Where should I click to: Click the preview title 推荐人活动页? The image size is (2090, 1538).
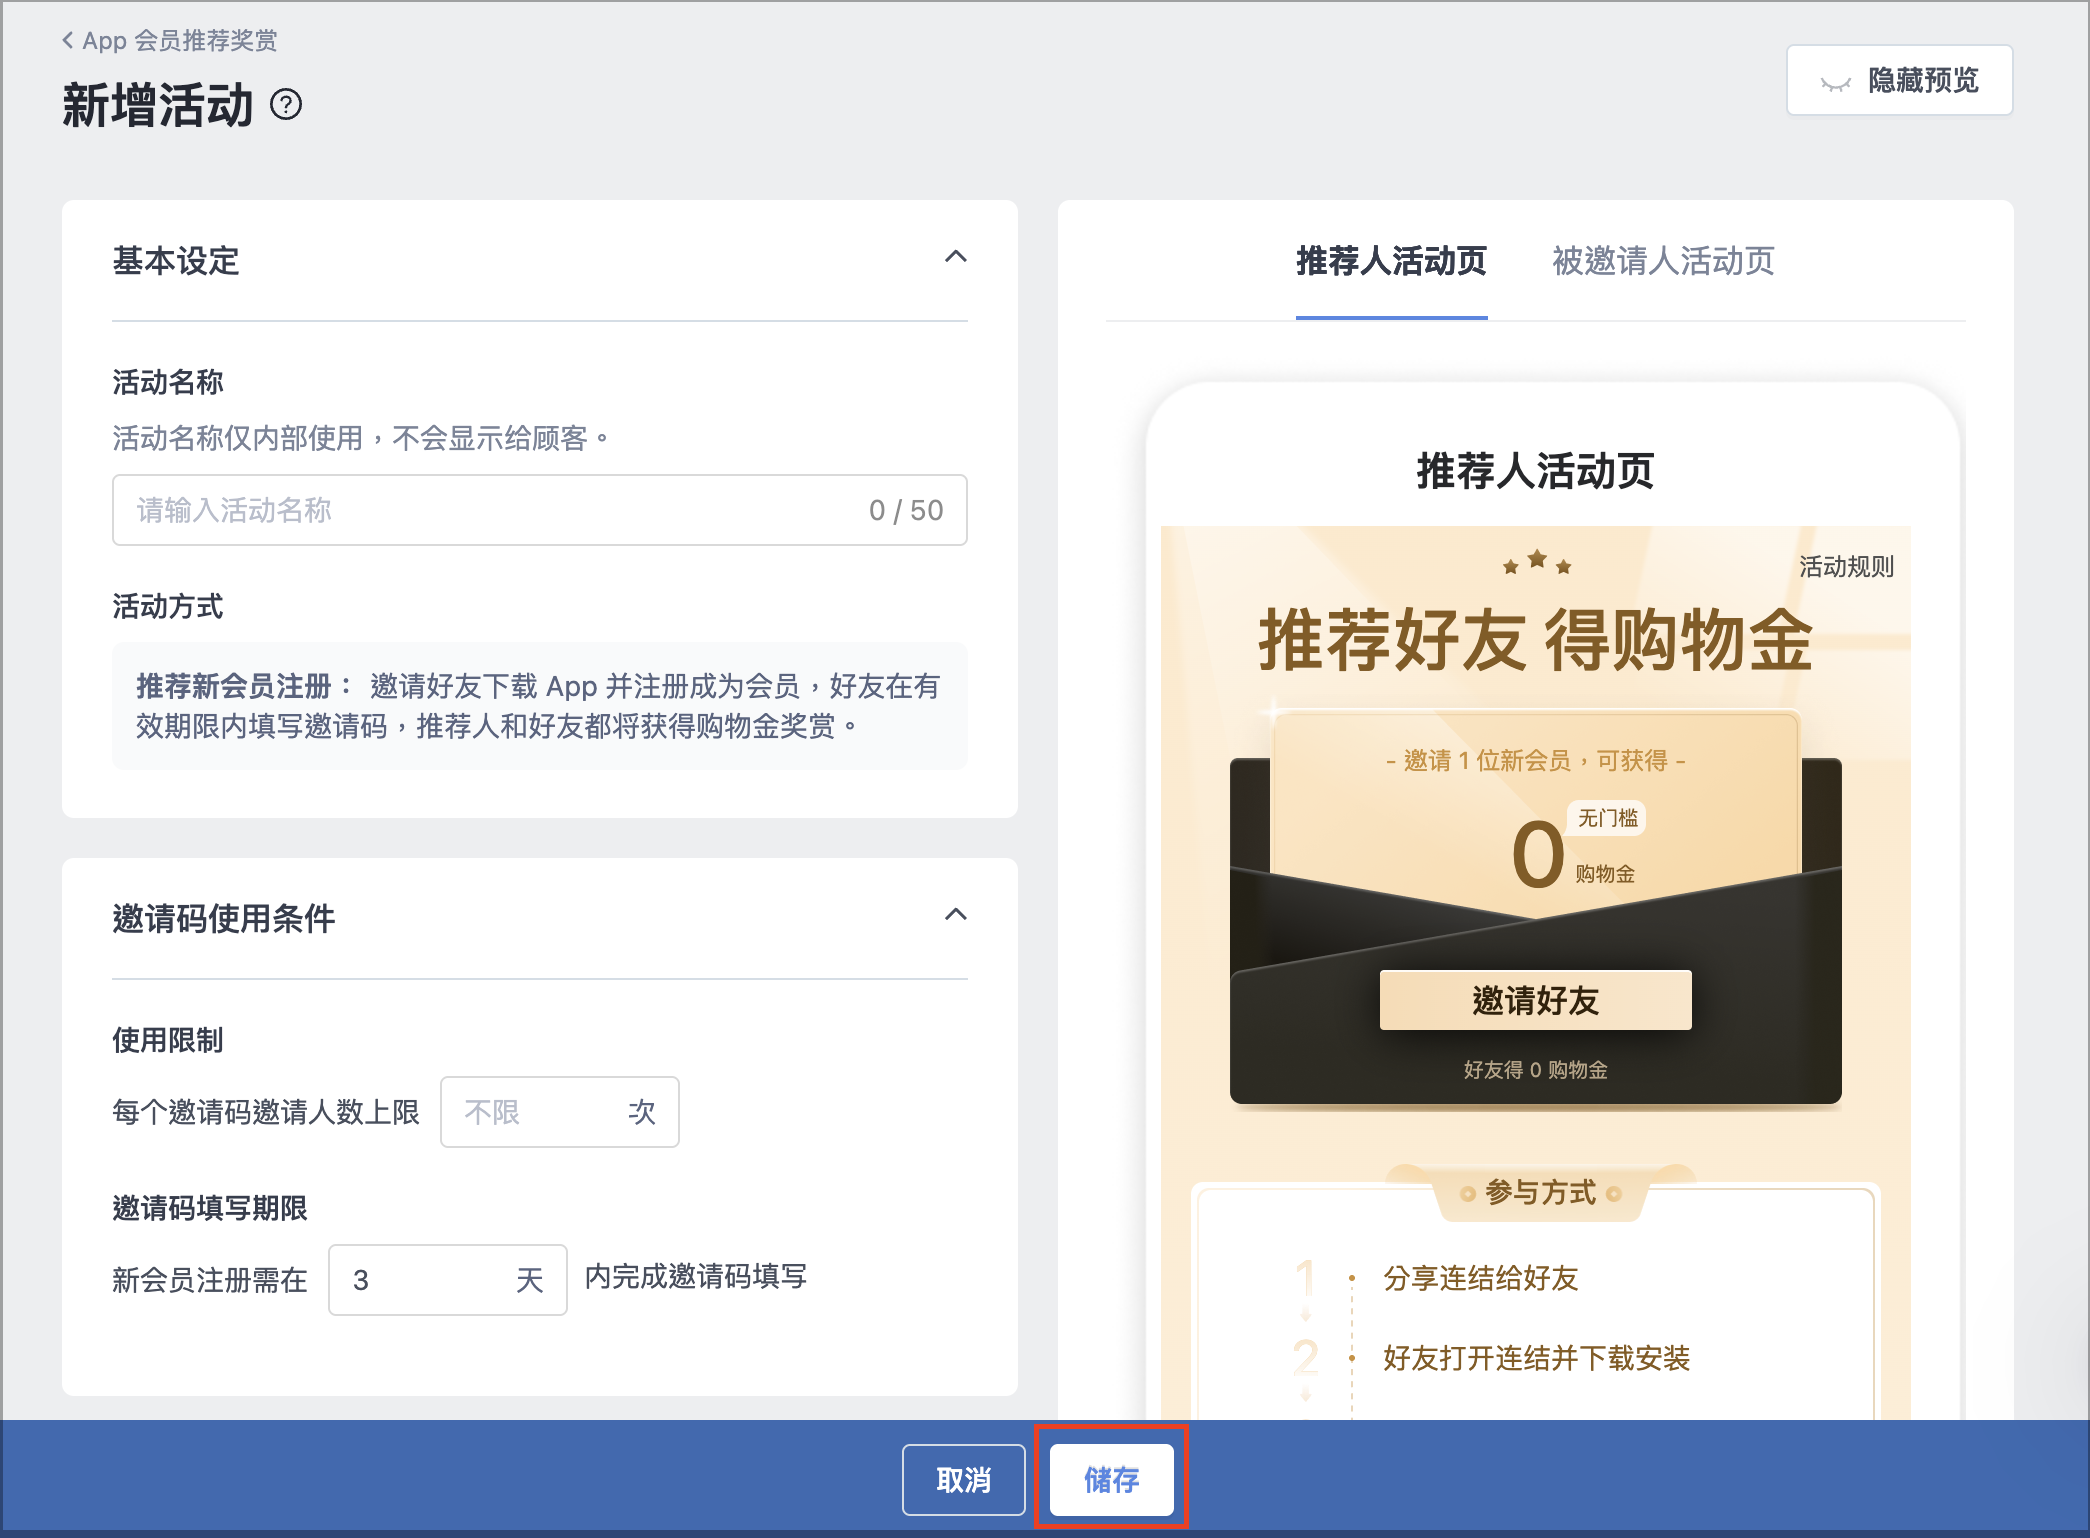tap(1536, 471)
